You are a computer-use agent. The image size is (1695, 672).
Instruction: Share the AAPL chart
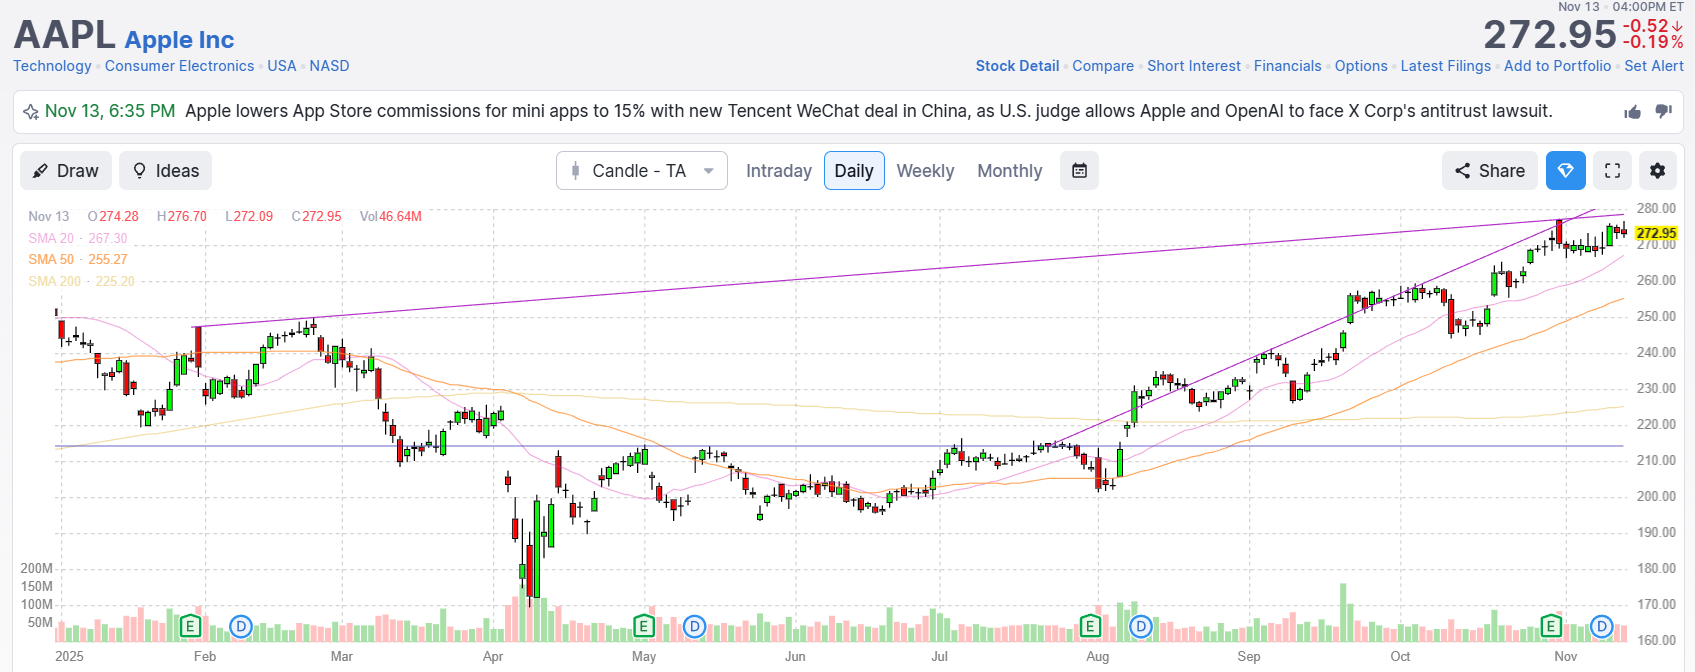1490,171
